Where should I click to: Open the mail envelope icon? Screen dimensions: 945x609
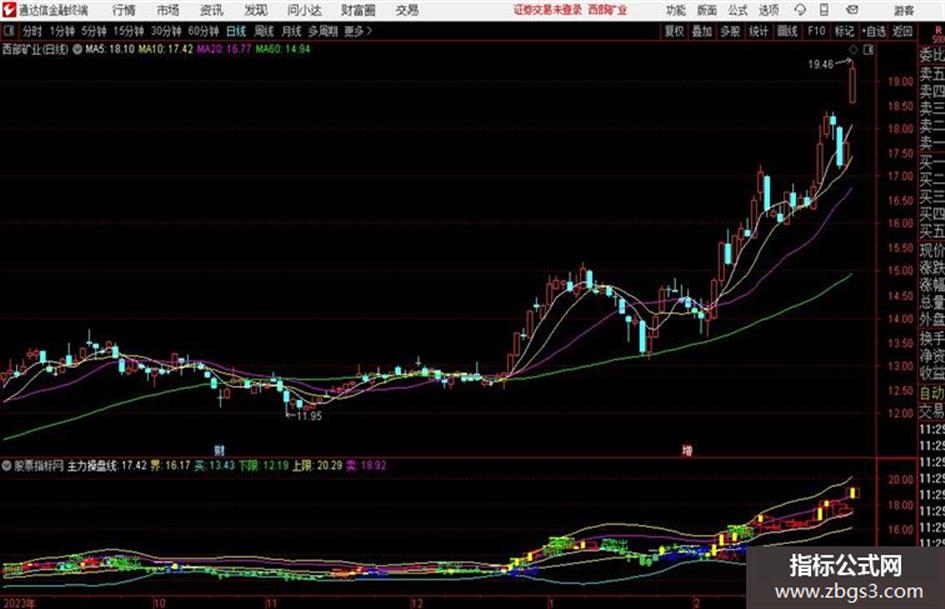(x=852, y=10)
